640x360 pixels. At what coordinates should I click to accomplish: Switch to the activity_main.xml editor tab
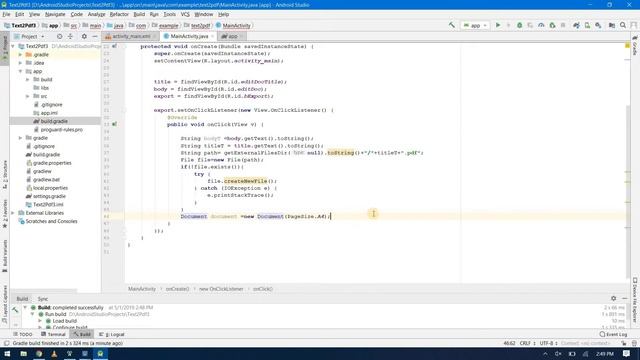pos(131,36)
